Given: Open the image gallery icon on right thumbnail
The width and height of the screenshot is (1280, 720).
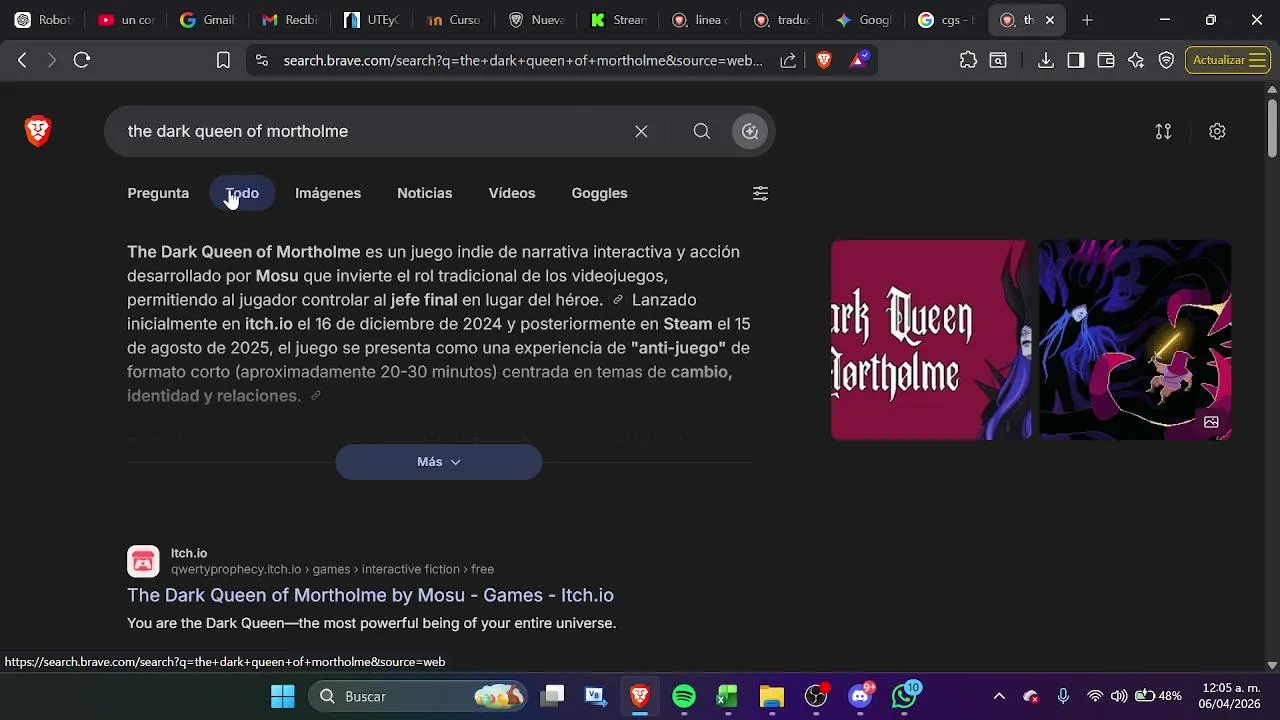Looking at the screenshot, I should pyautogui.click(x=1211, y=421).
